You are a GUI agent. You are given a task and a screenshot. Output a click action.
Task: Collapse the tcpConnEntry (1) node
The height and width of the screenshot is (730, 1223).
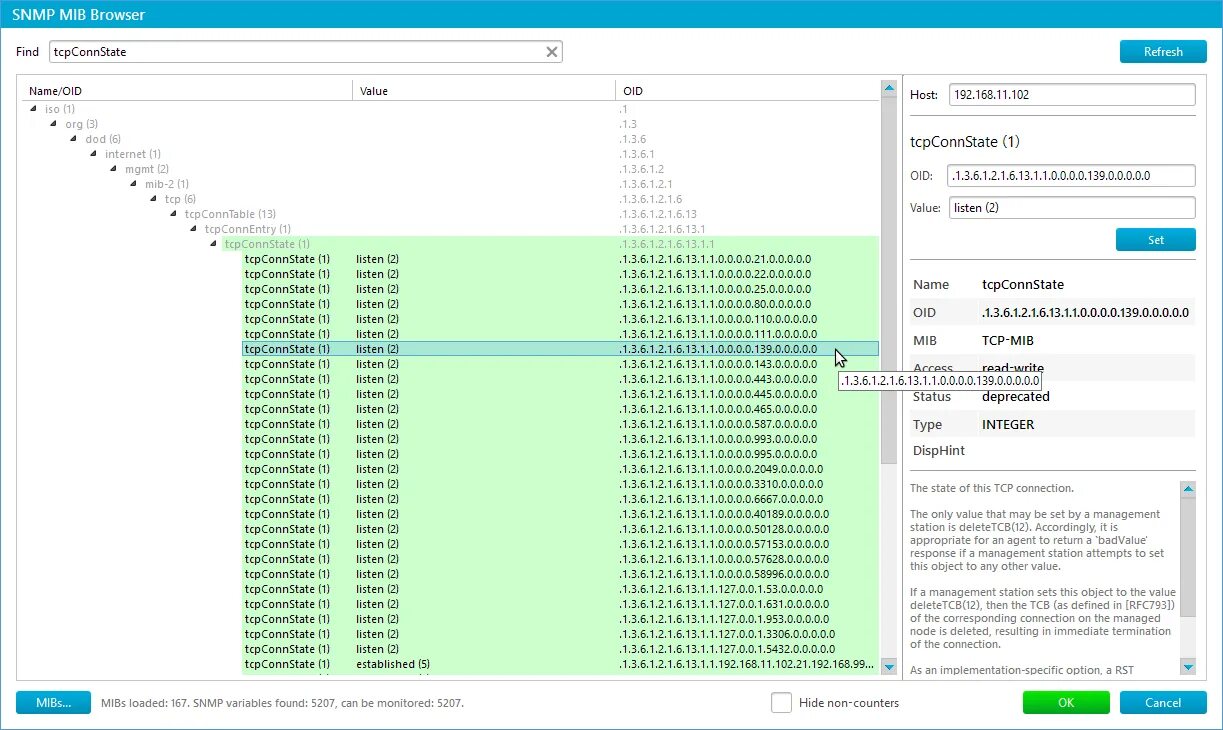coord(194,229)
